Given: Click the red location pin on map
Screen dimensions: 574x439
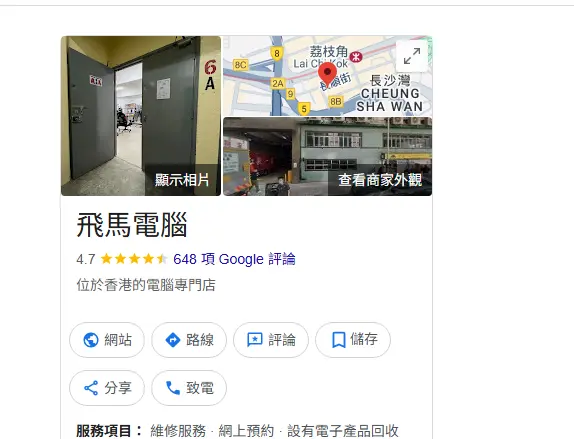Looking at the screenshot, I should click(327, 74).
